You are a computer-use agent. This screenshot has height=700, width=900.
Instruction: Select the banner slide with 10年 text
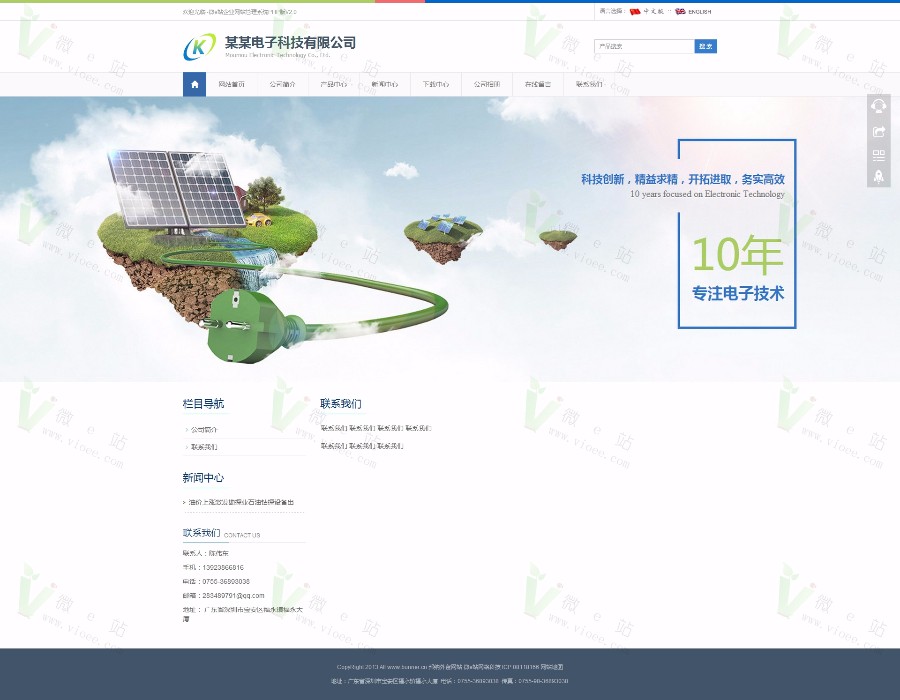[x=736, y=255]
